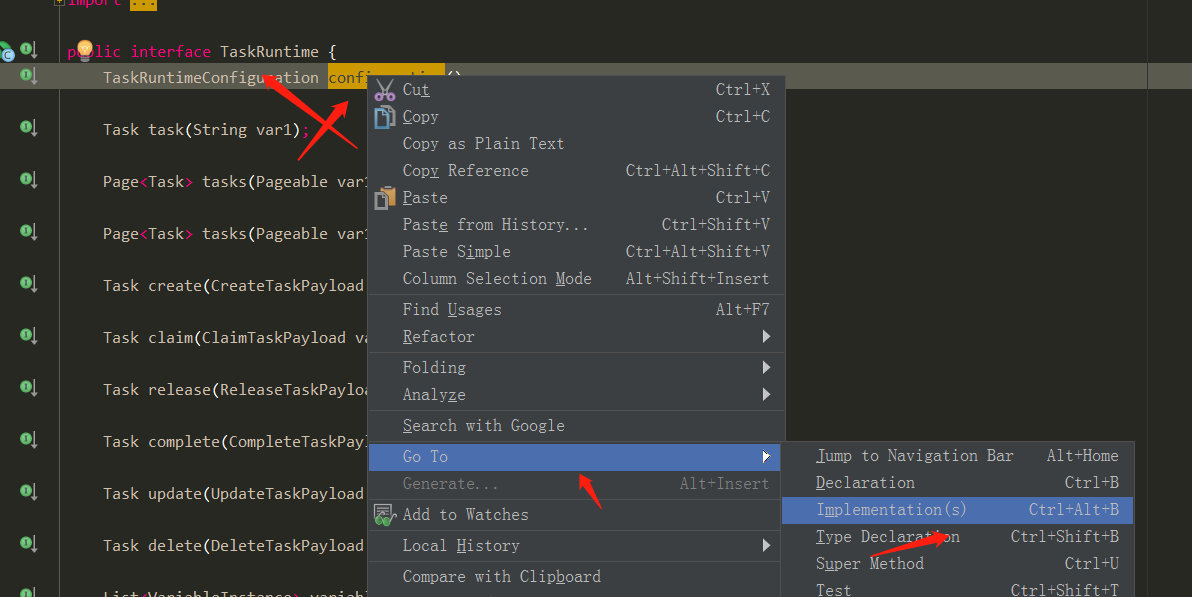This screenshot has width=1192, height=597.
Task: Click the Add to Watches eyeglasses icon
Action: pos(383,514)
